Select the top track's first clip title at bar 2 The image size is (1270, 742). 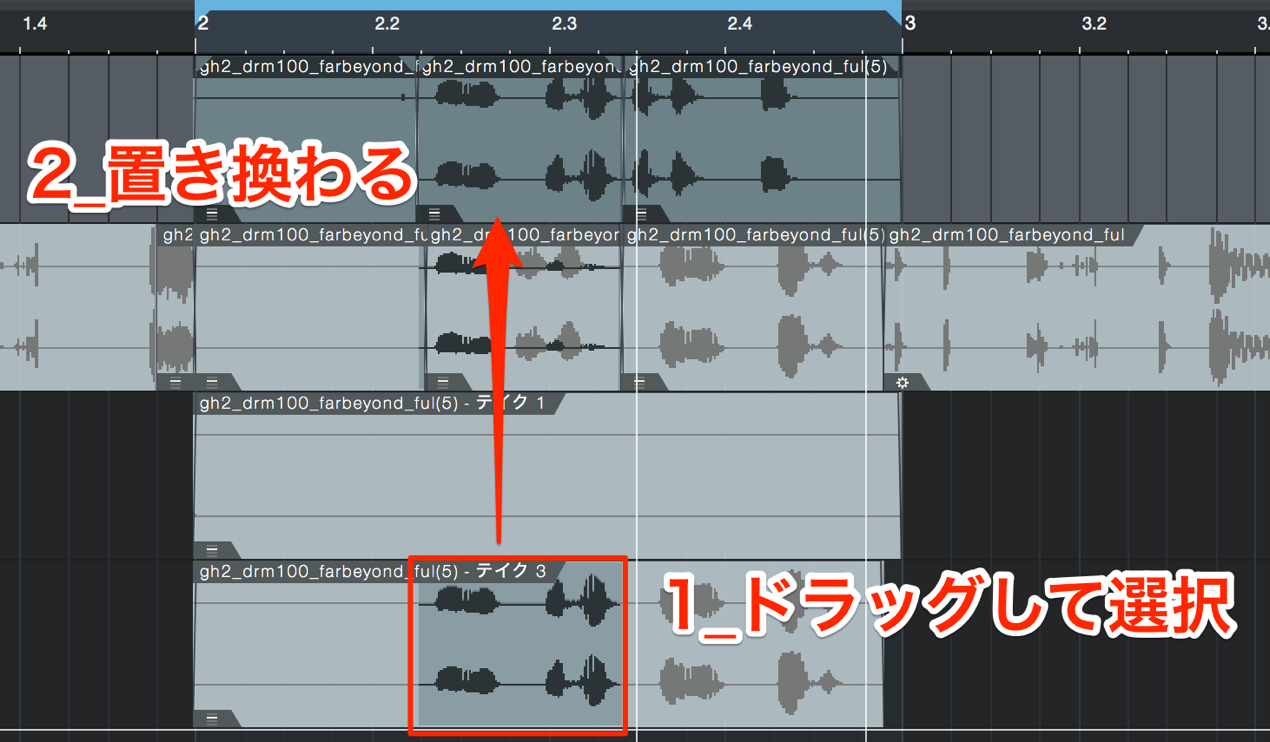[306, 67]
